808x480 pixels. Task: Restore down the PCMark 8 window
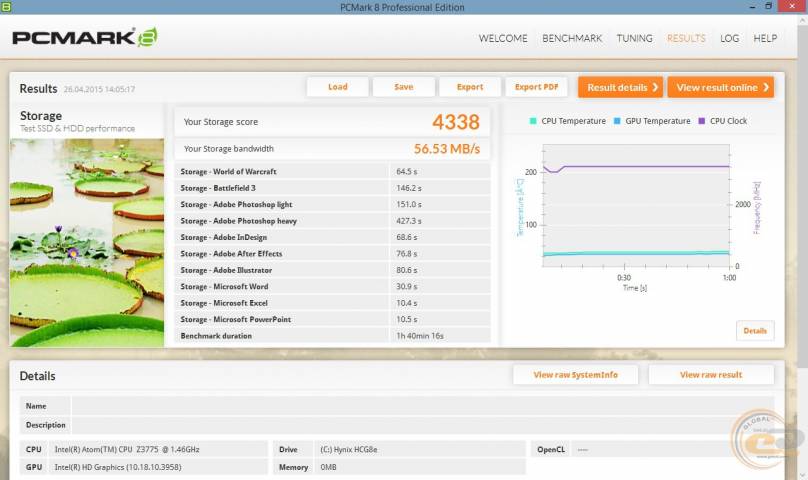768,6
